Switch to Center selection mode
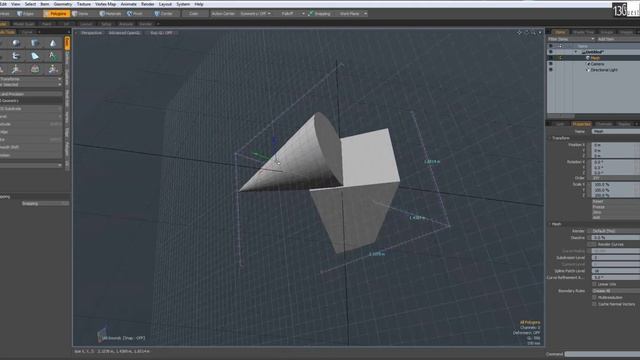 point(164,13)
